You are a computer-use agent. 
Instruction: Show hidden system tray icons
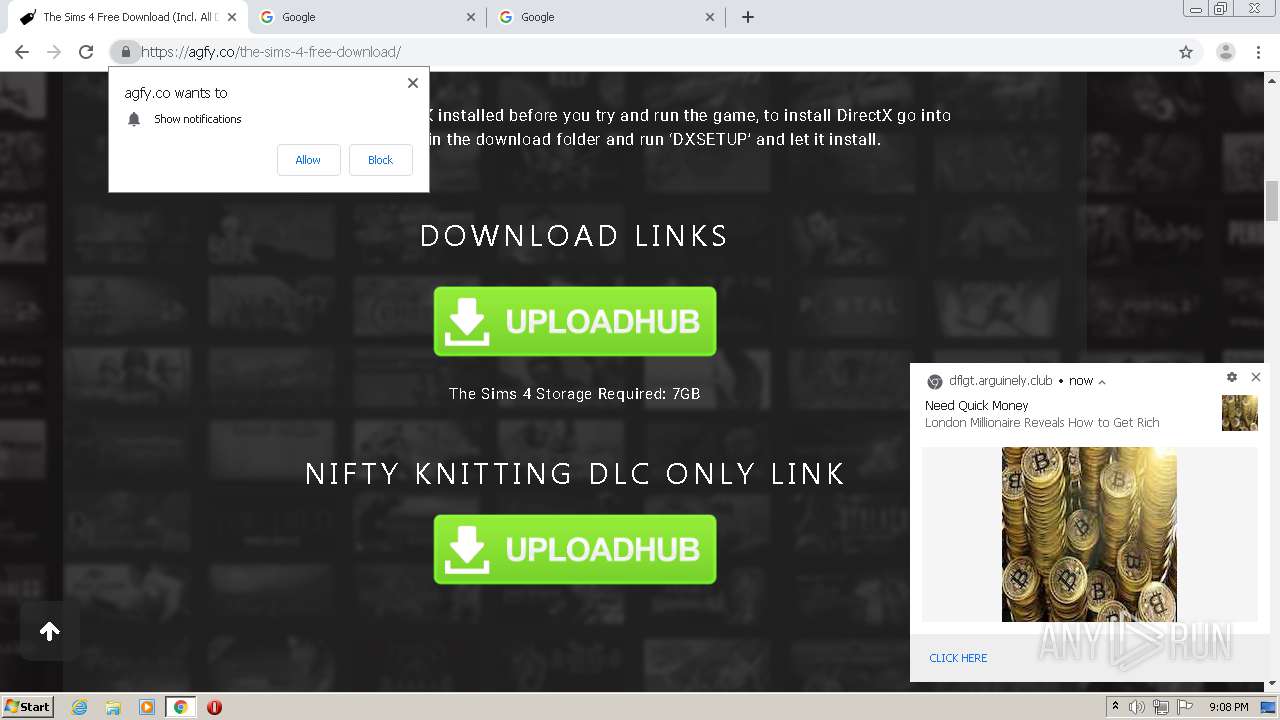[x=1116, y=707]
